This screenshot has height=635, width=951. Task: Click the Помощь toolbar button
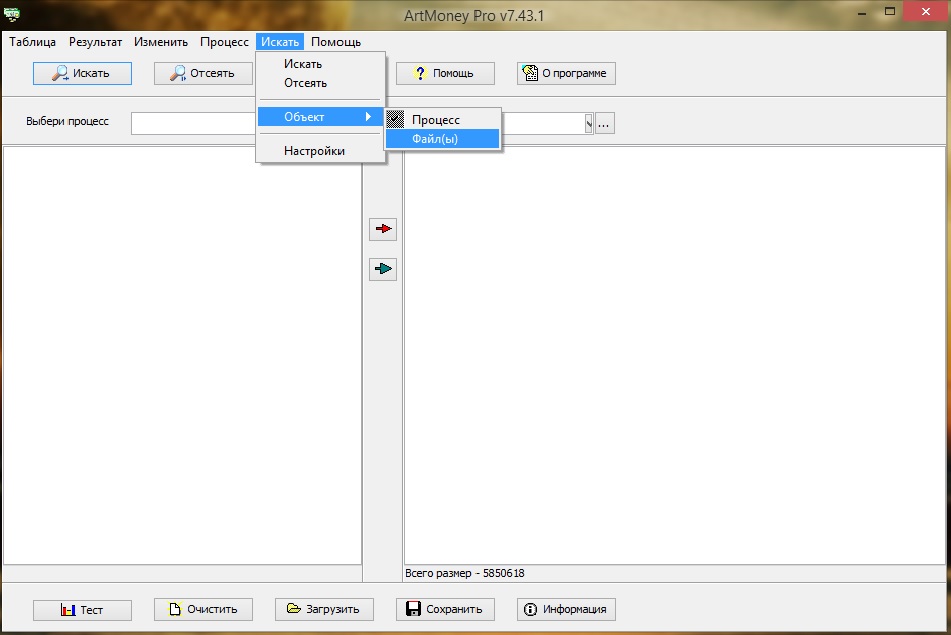445,73
